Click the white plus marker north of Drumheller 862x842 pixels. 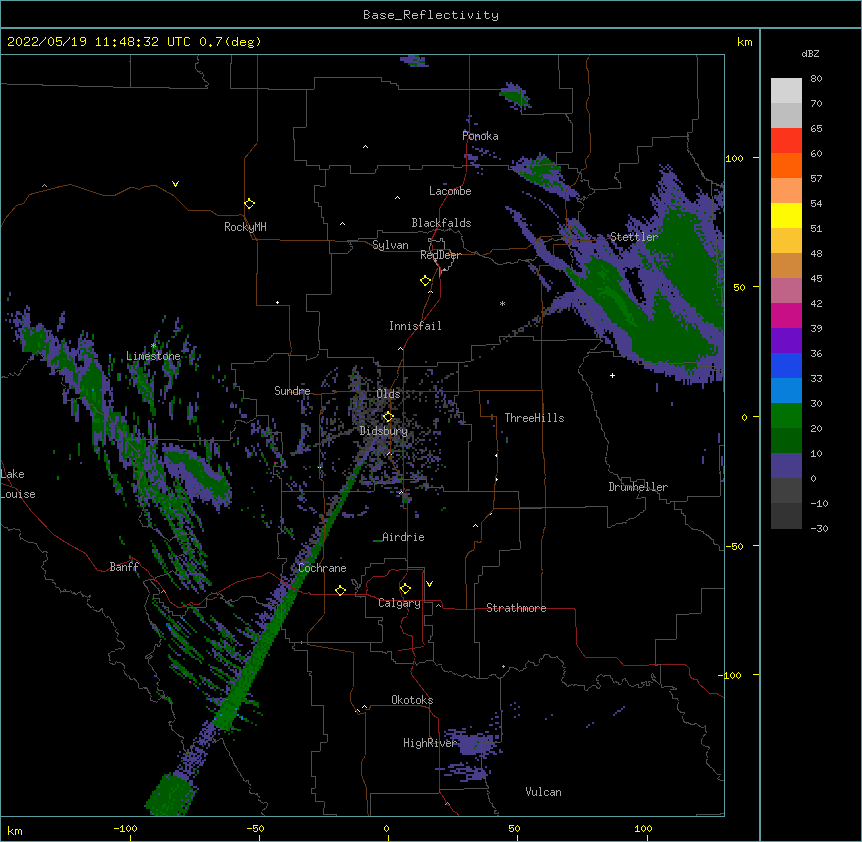[x=612, y=375]
